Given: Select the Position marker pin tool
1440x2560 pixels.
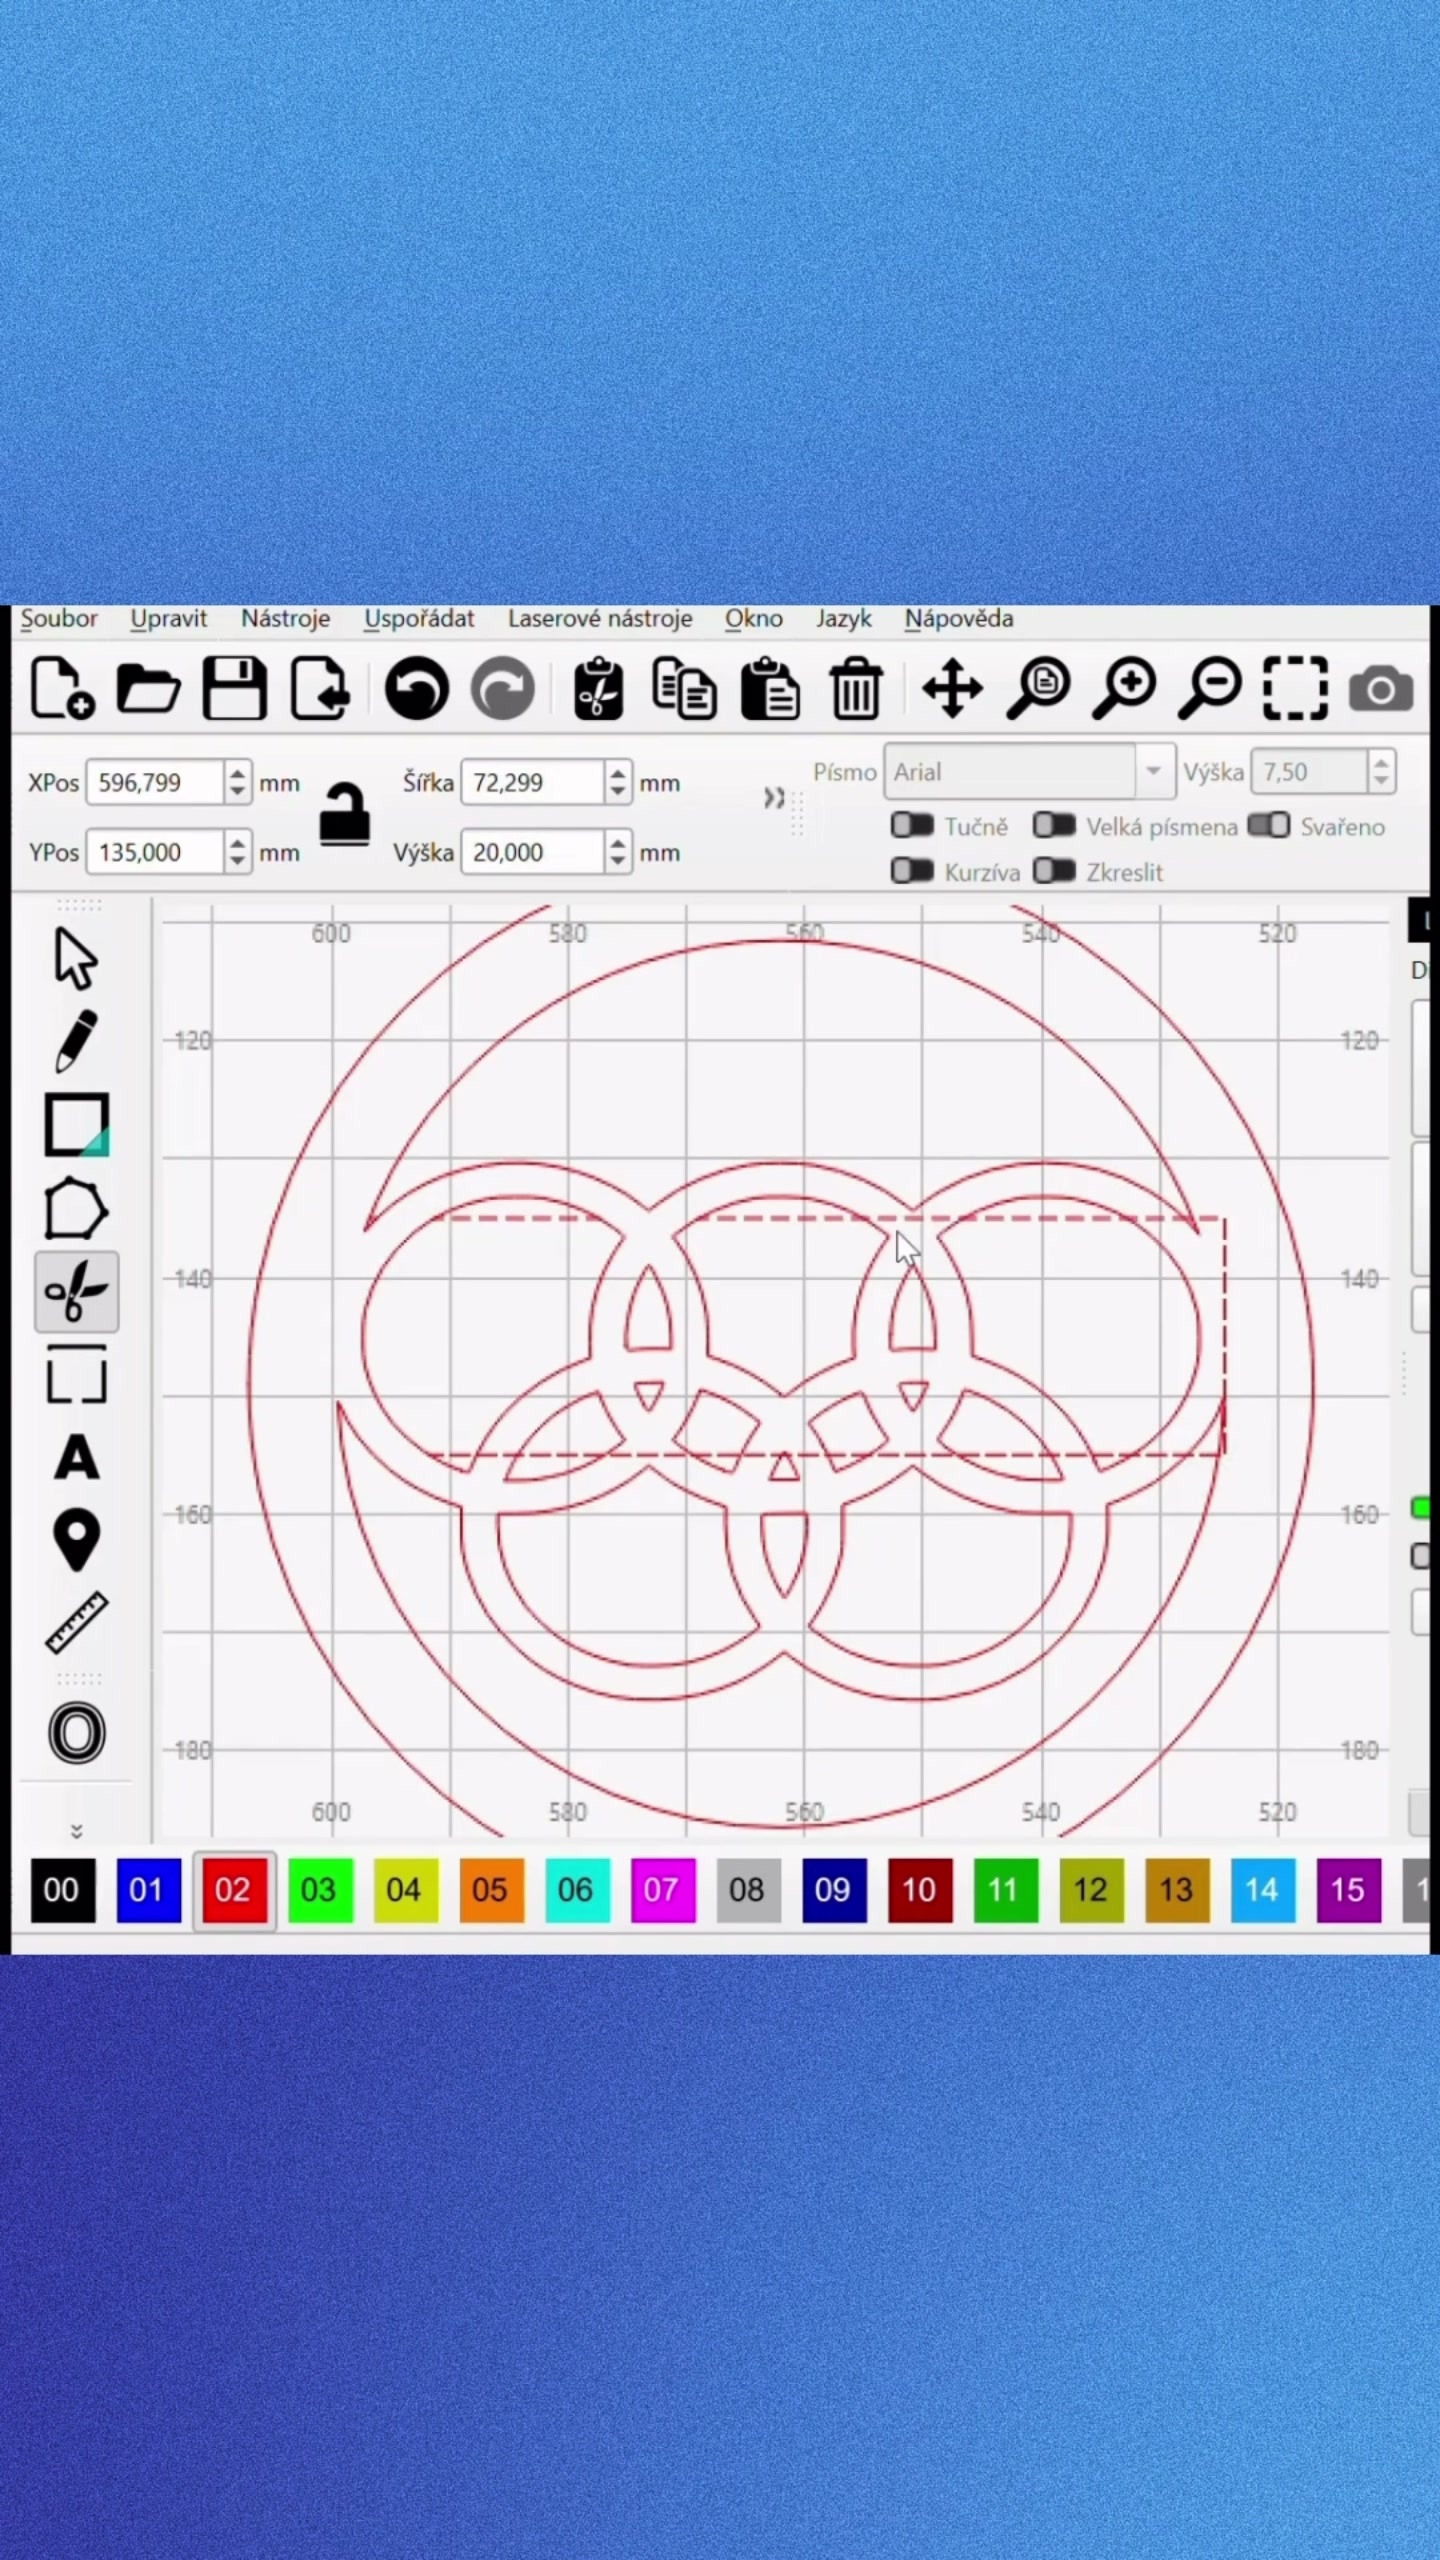Looking at the screenshot, I should click(x=76, y=1541).
